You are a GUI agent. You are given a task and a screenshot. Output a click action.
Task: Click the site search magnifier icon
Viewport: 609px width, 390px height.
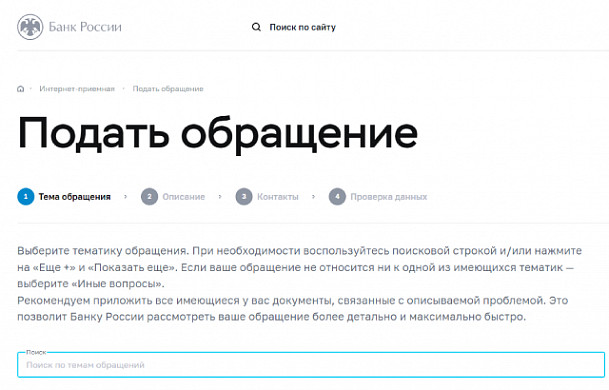[256, 27]
